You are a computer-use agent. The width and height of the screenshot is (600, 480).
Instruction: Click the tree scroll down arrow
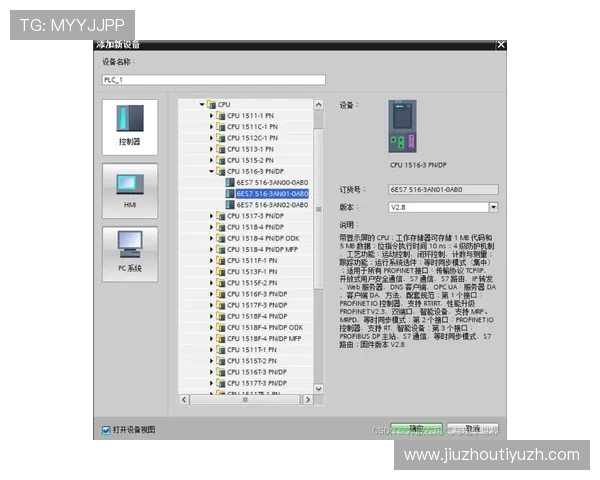(x=318, y=389)
